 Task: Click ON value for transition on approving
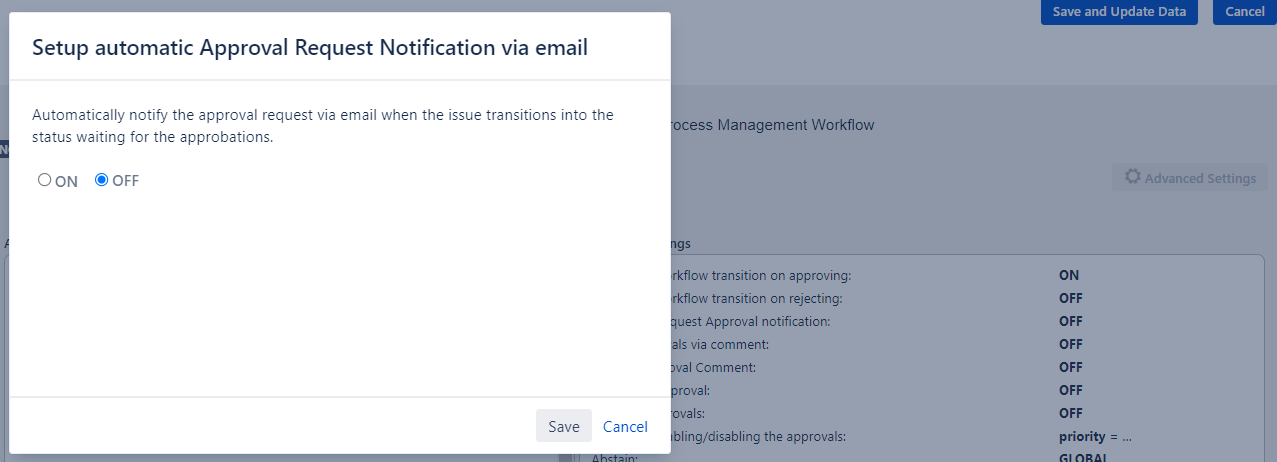pos(1069,275)
